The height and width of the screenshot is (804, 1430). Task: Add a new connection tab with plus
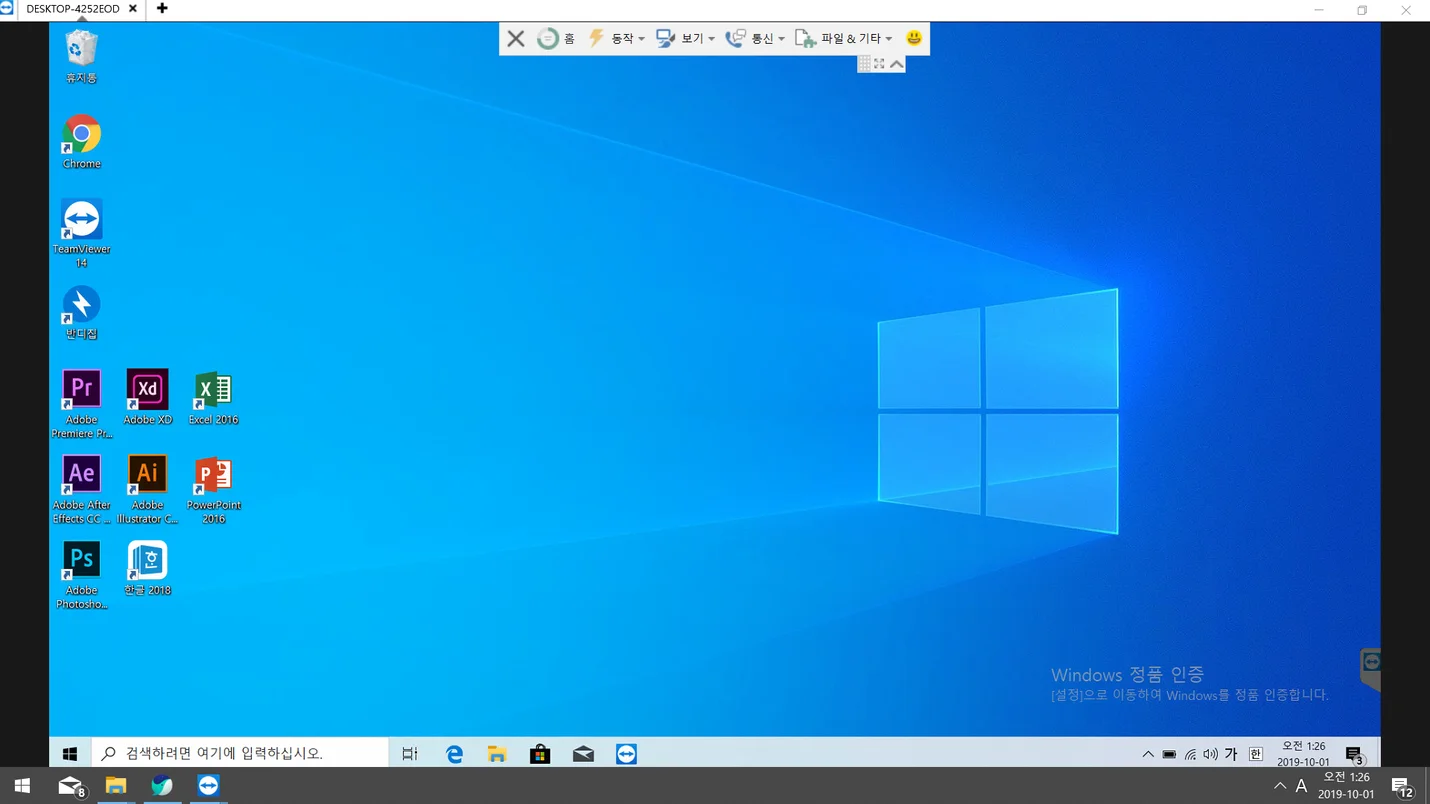pos(162,9)
